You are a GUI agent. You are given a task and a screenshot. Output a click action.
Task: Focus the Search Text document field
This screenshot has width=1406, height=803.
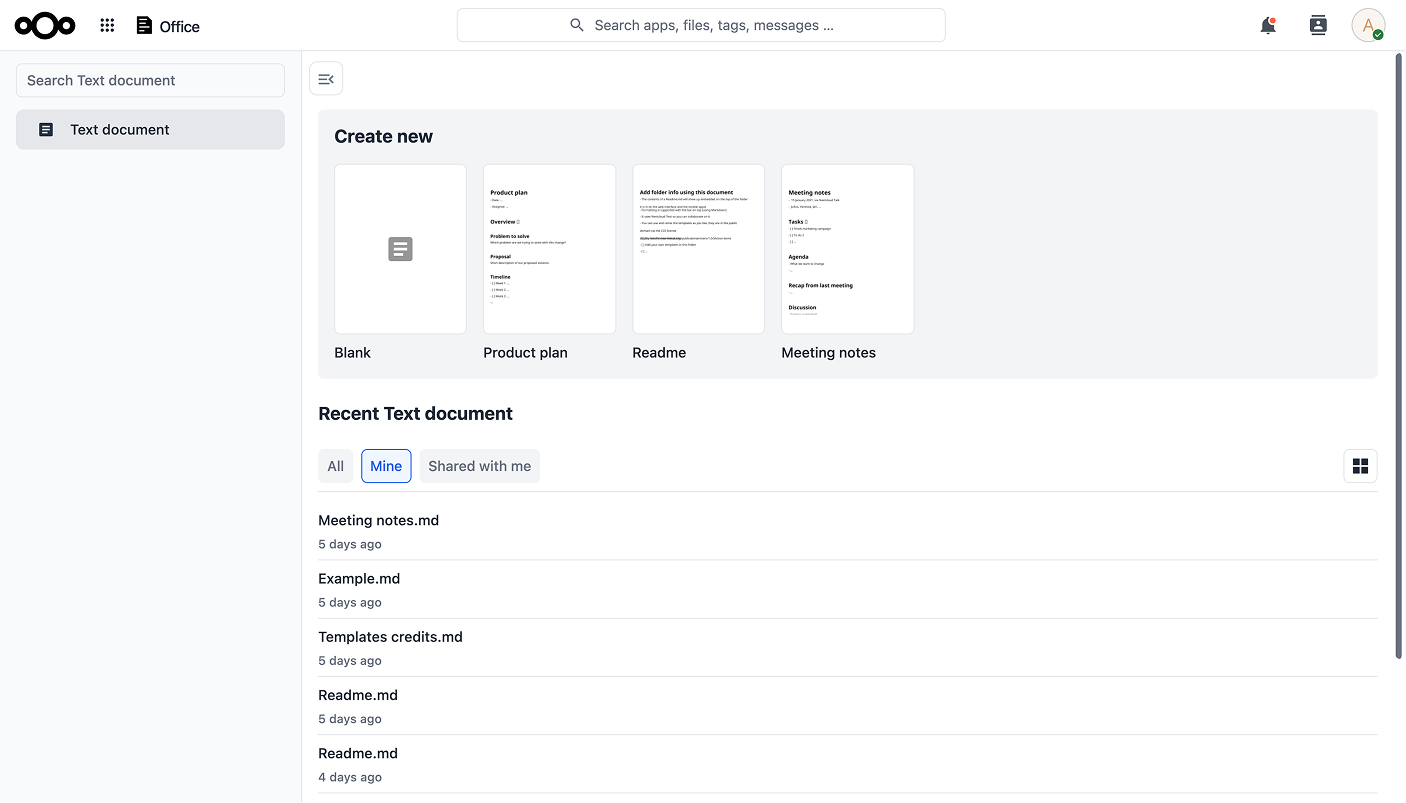[150, 80]
